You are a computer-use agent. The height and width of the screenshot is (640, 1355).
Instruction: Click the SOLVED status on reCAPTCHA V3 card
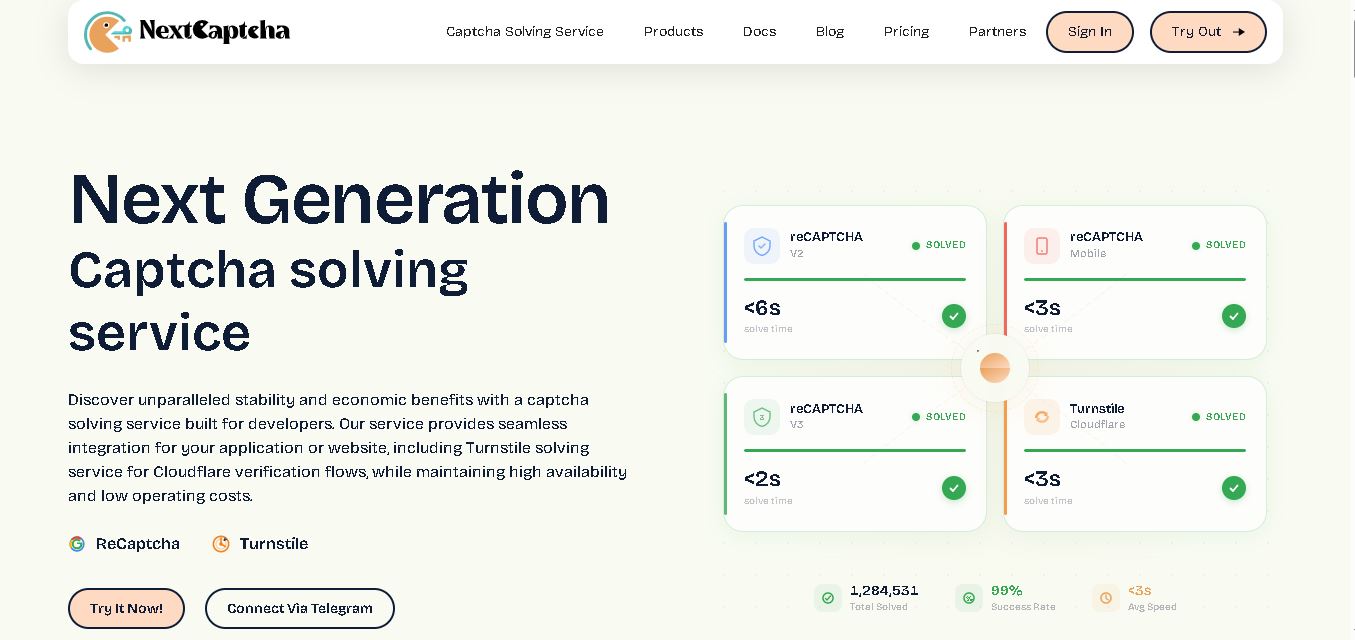point(939,417)
